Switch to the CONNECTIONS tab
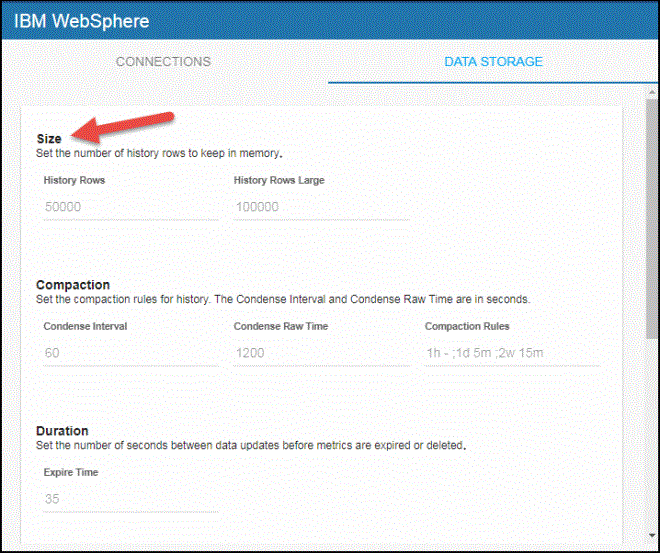The image size is (660, 553). [163, 61]
